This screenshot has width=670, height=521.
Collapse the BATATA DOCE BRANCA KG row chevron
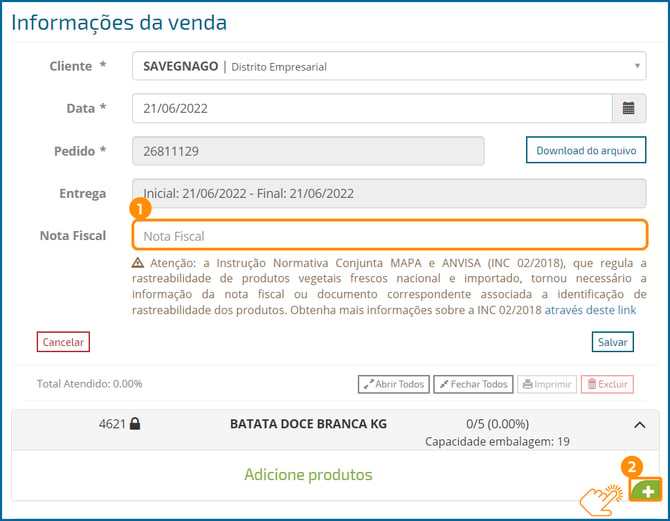point(639,425)
